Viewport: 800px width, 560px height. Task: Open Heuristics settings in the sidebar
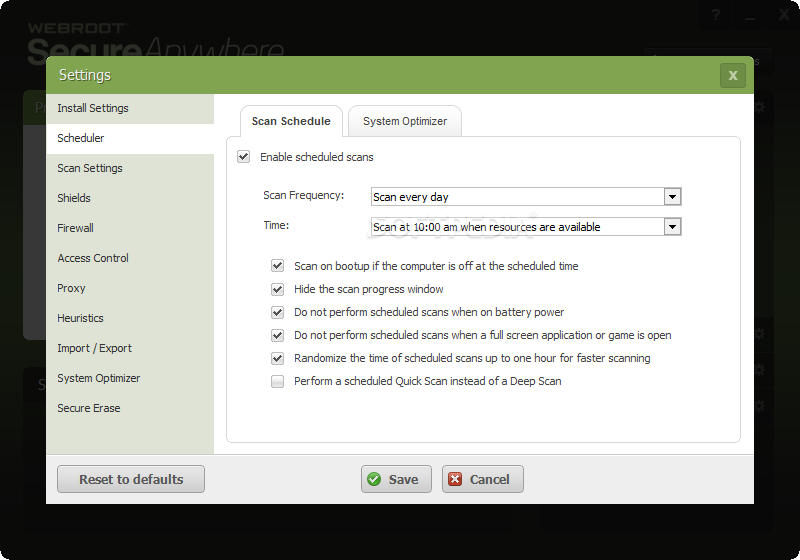130,318
